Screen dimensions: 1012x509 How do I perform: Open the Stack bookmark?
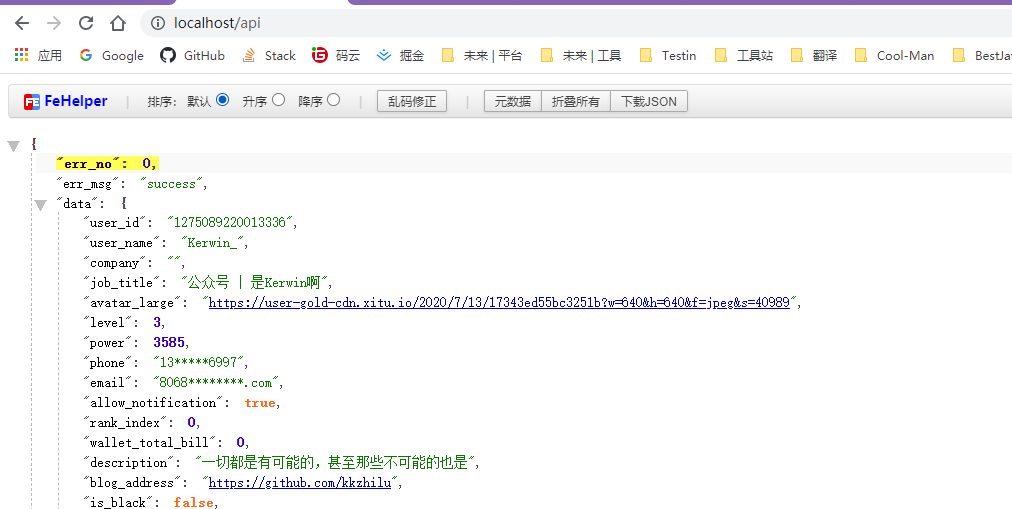click(269, 56)
